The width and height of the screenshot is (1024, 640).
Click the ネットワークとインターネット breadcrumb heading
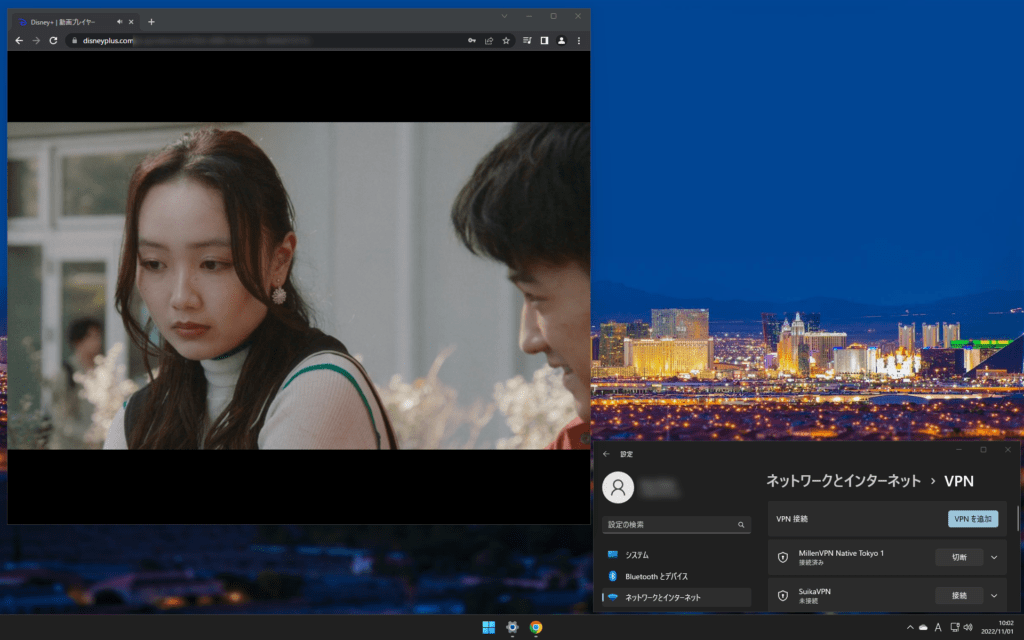pos(843,481)
